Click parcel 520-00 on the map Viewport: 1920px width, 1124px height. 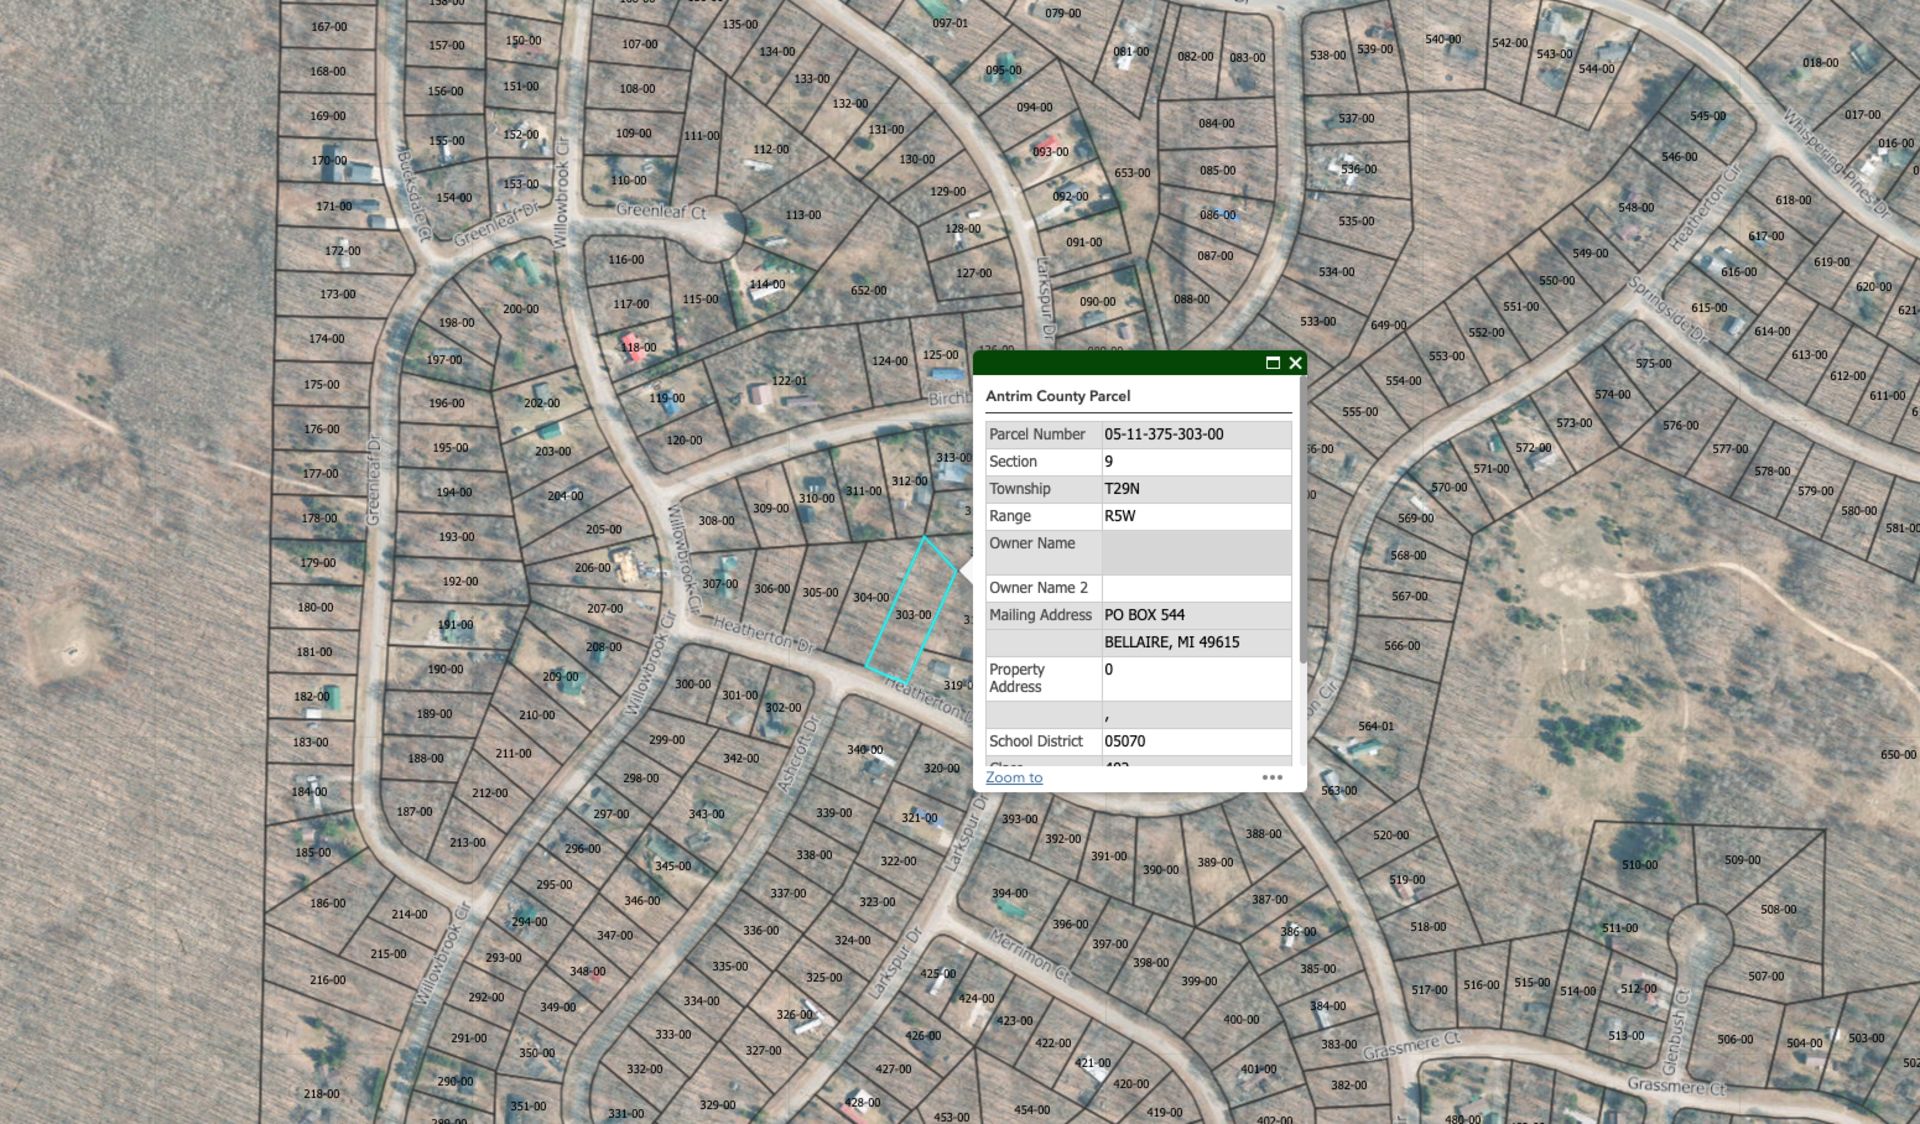1390,835
